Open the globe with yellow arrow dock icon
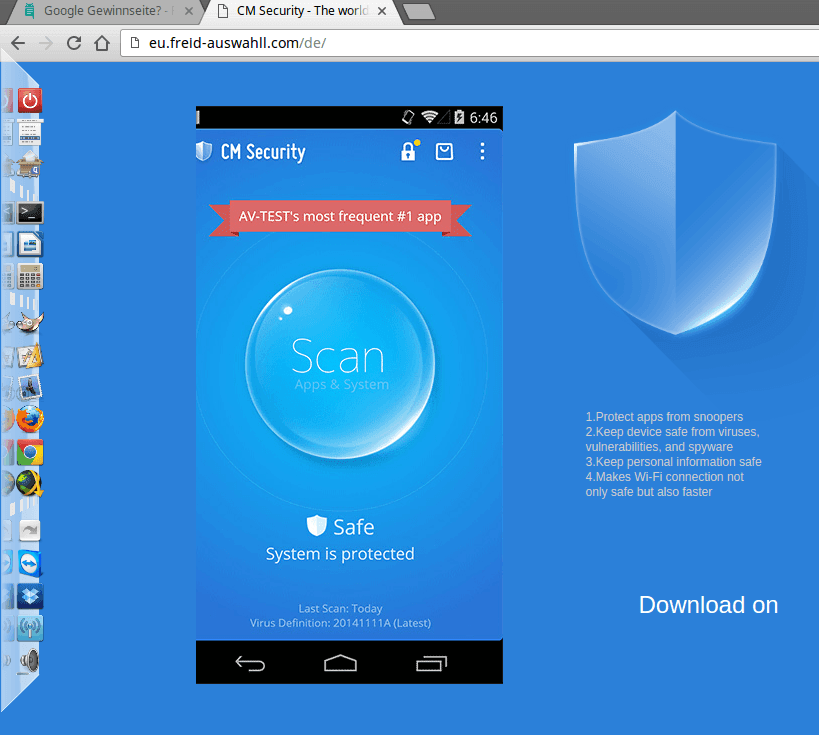 (x=30, y=484)
